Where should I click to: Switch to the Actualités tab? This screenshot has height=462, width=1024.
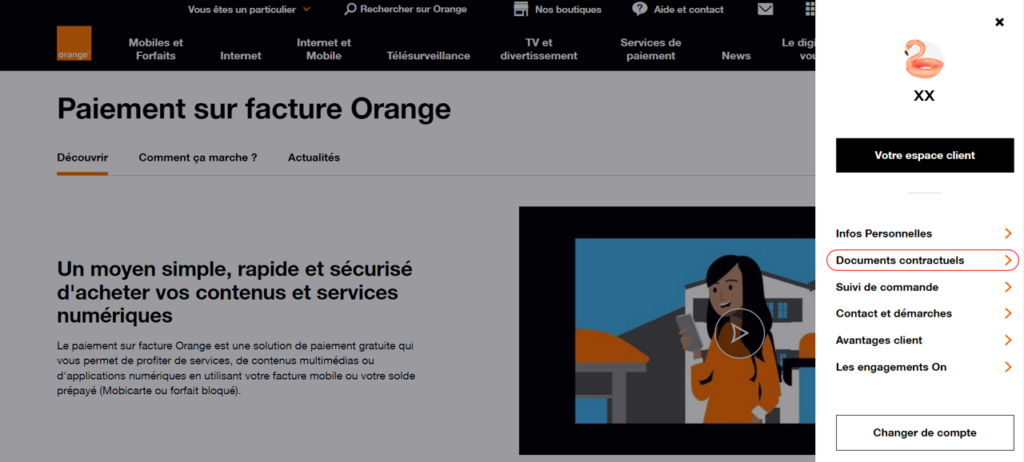coord(314,157)
